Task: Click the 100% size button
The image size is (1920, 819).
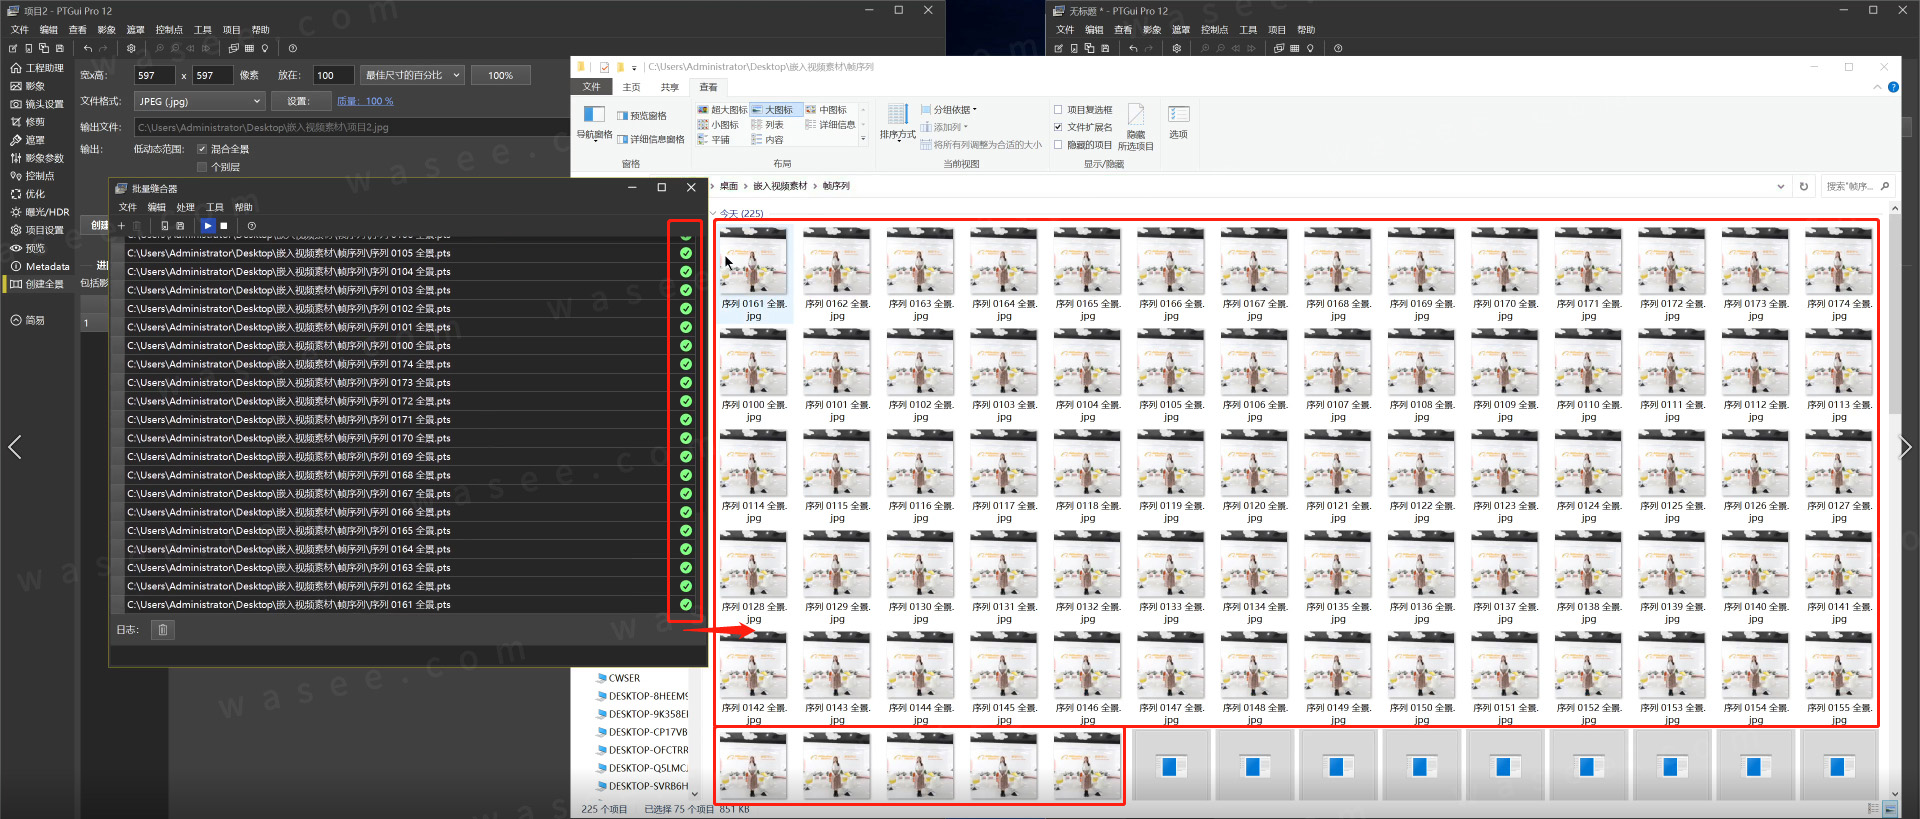Action: point(500,75)
